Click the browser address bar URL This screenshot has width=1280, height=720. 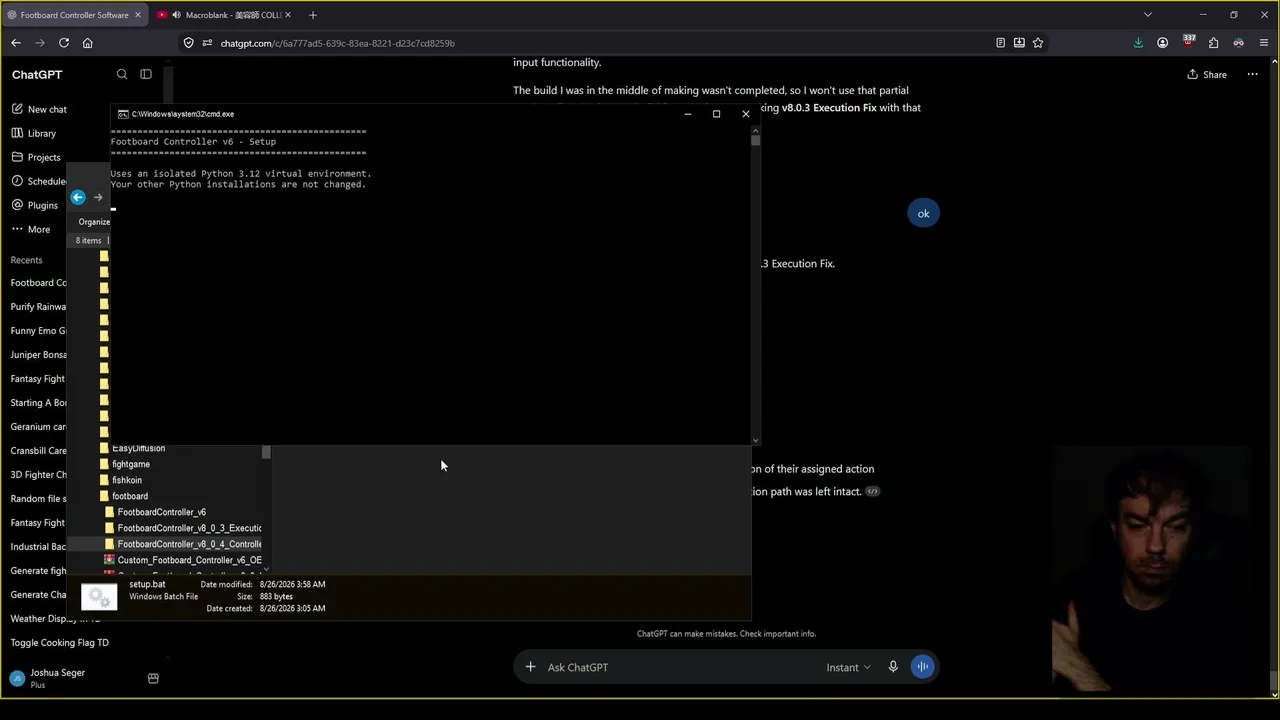click(338, 43)
